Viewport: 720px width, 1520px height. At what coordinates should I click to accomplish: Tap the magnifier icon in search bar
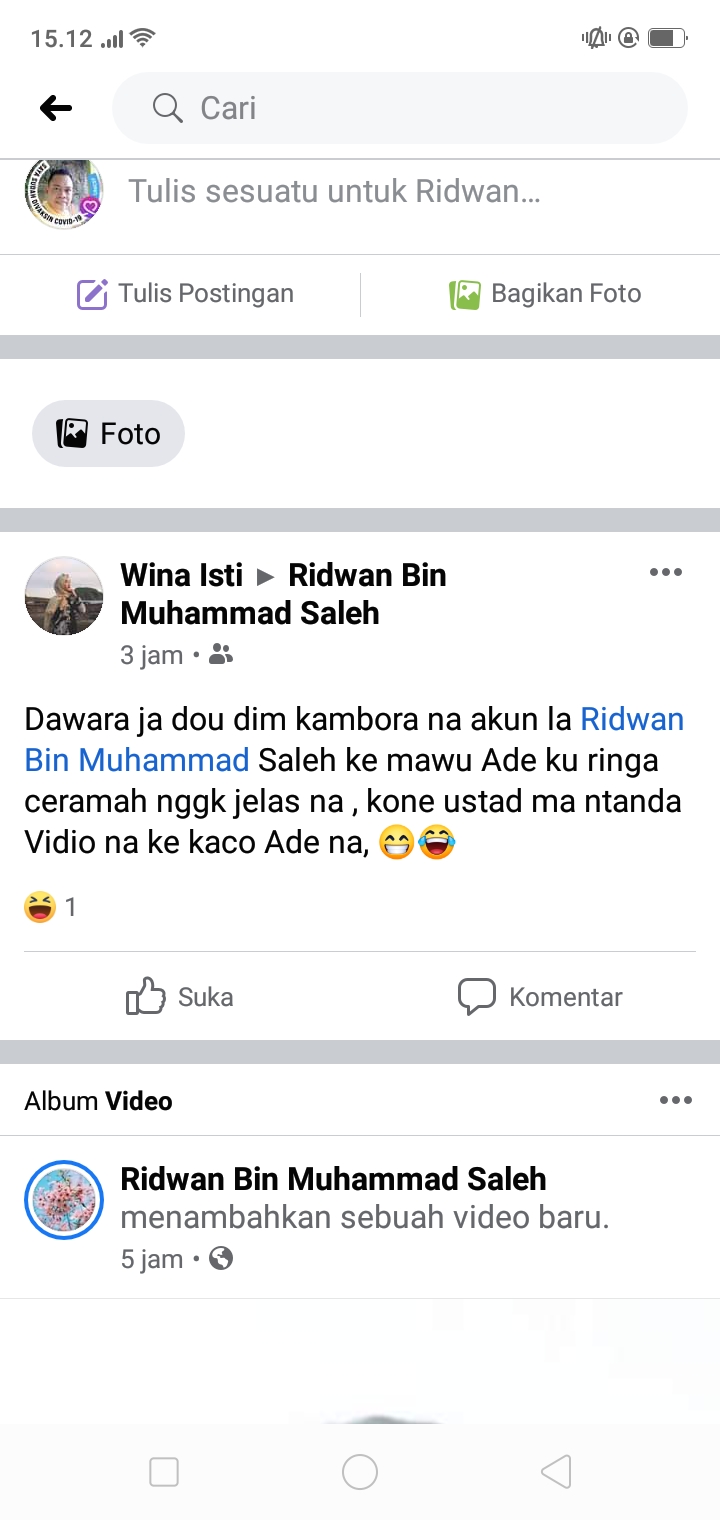click(x=167, y=108)
